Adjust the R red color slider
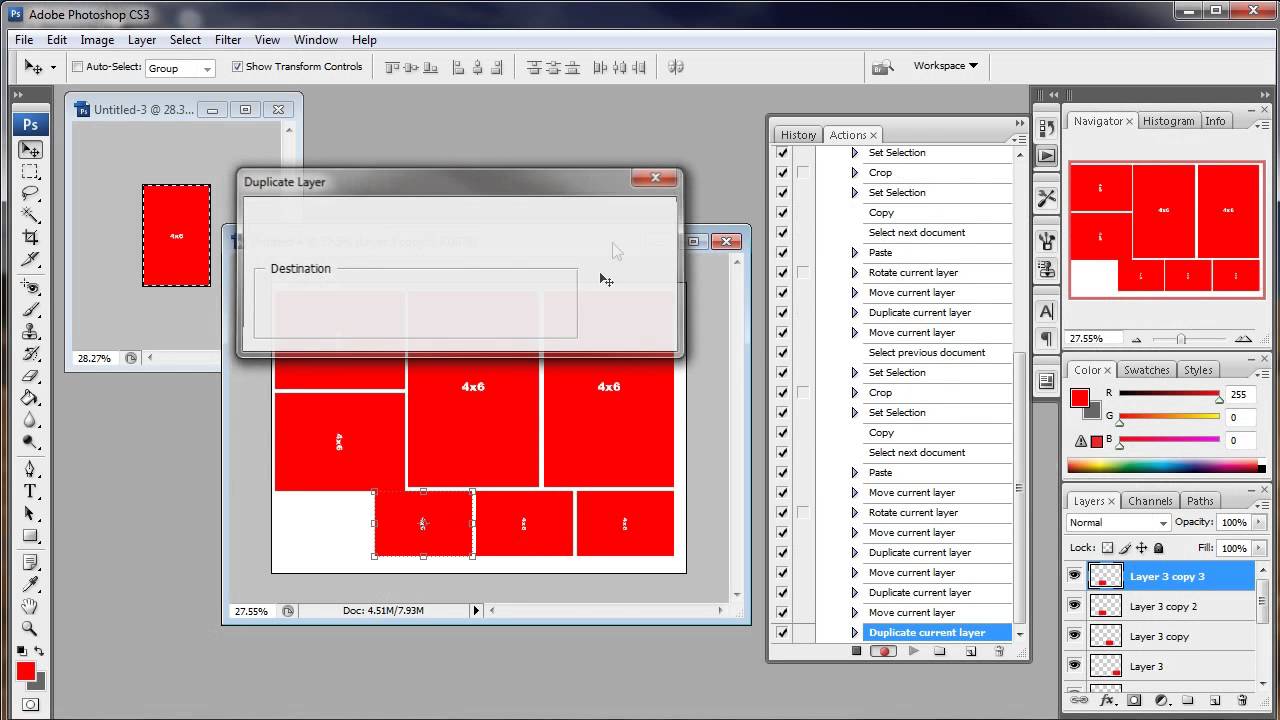The image size is (1280, 720). [x=1219, y=398]
